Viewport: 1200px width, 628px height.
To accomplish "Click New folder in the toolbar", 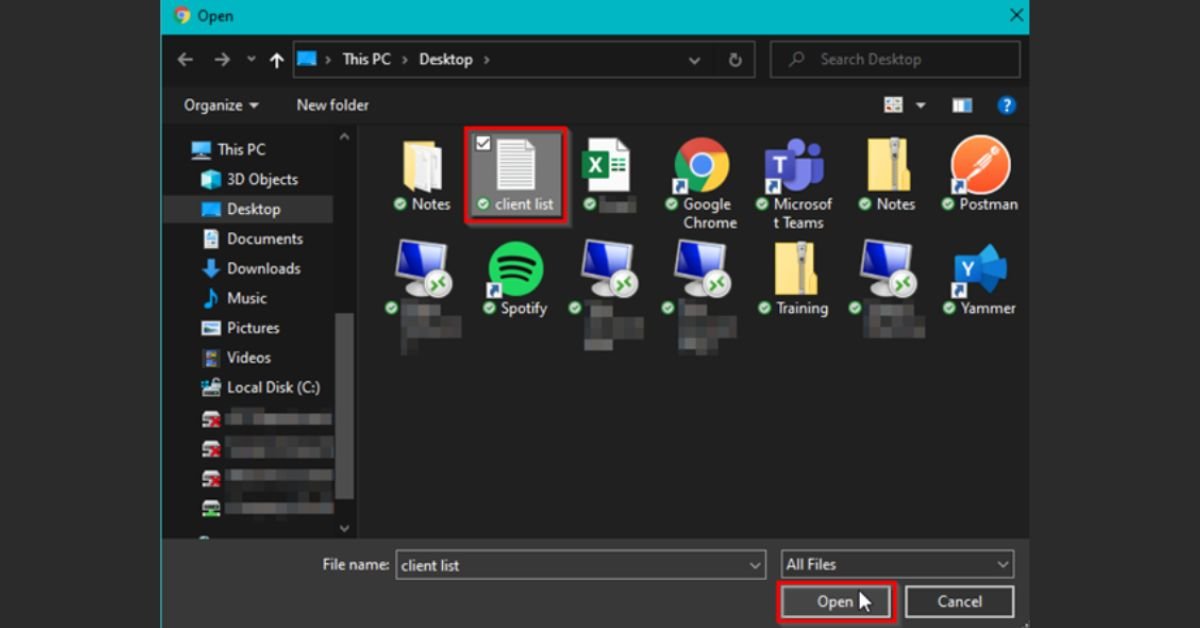I will click(332, 105).
